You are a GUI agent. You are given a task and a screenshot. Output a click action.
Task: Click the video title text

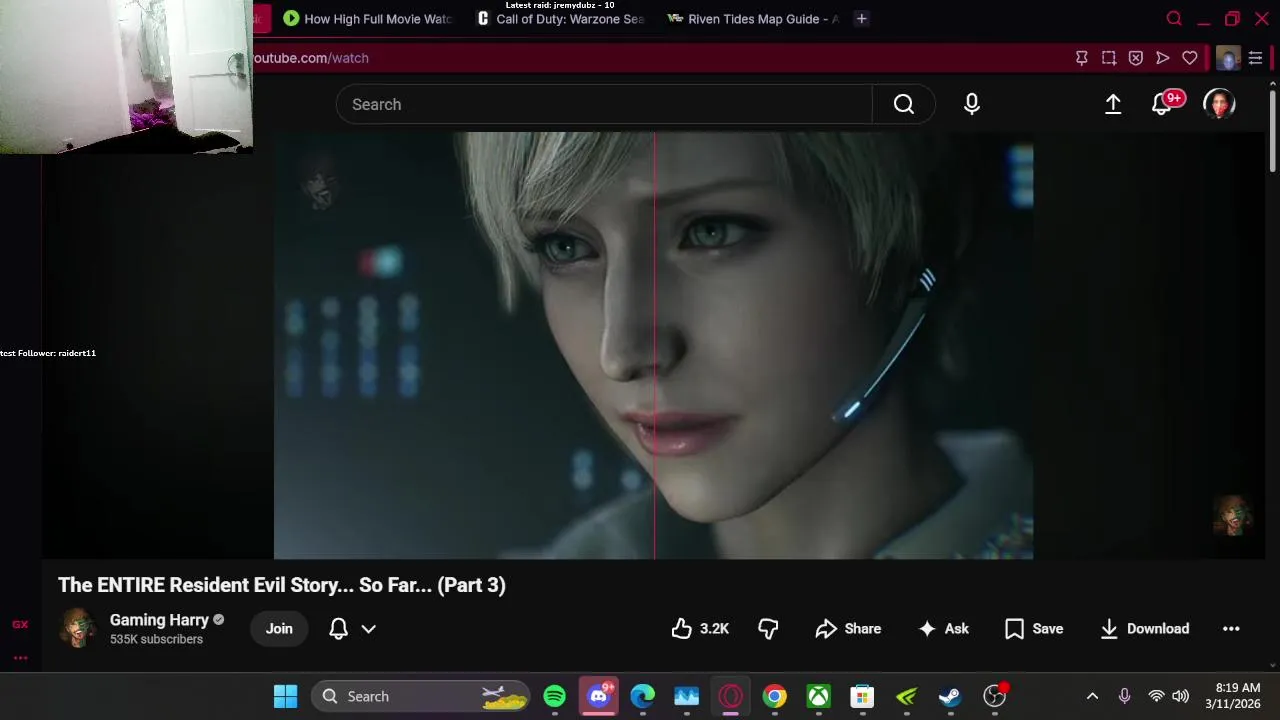coord(282,585)
